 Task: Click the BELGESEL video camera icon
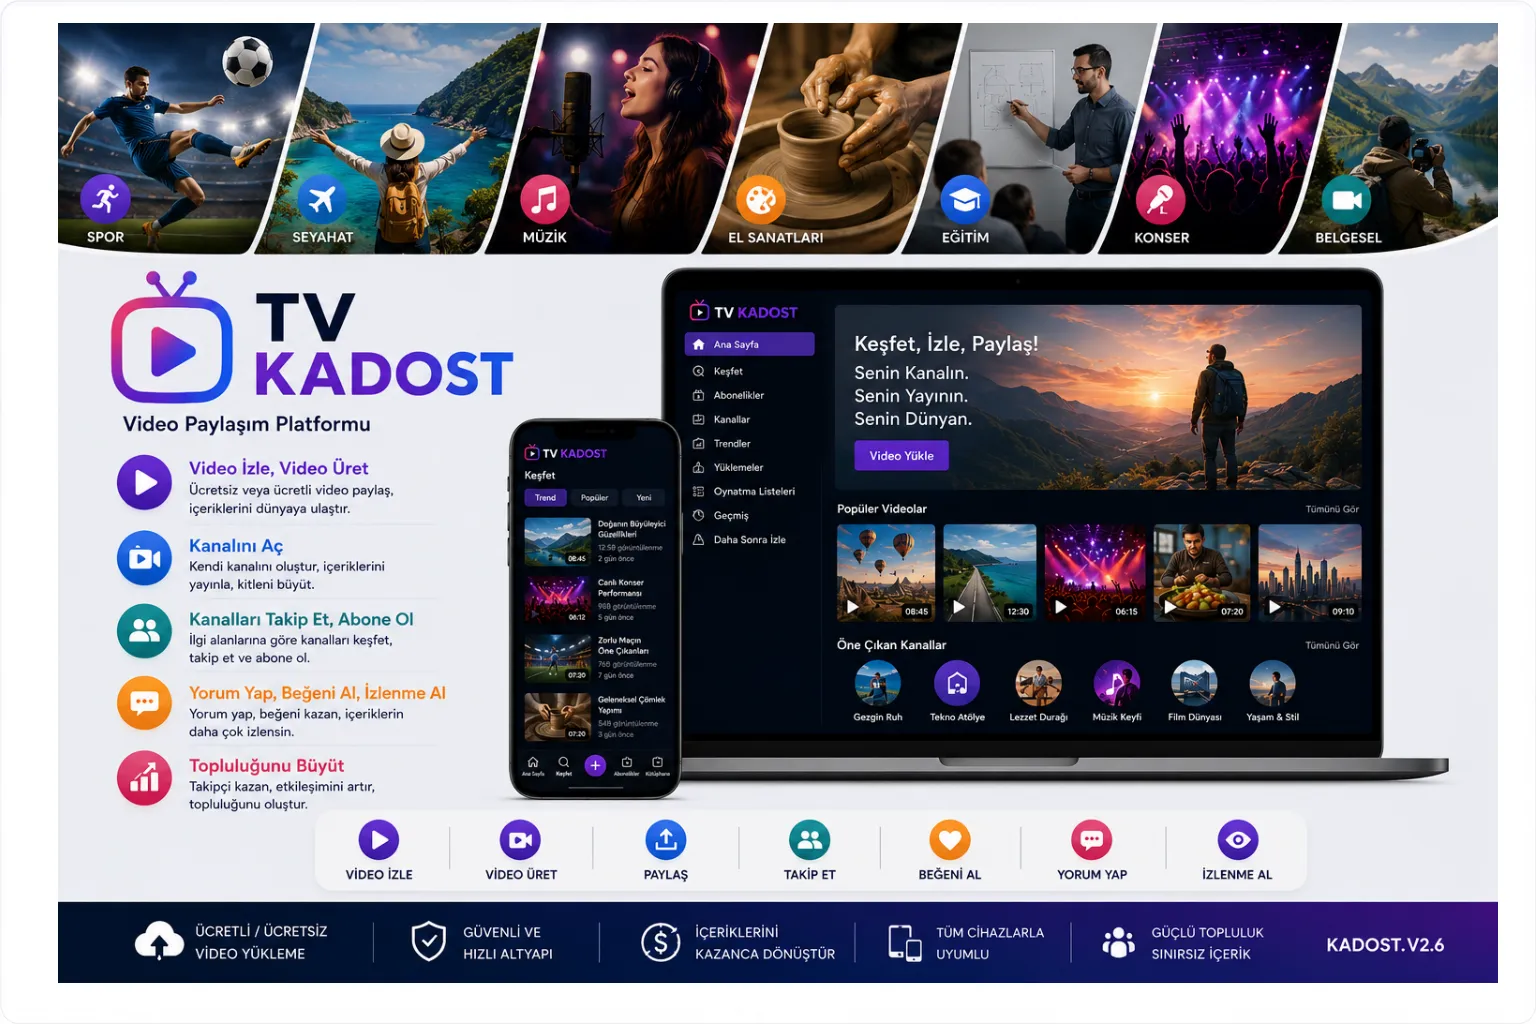pos(1346,200)
